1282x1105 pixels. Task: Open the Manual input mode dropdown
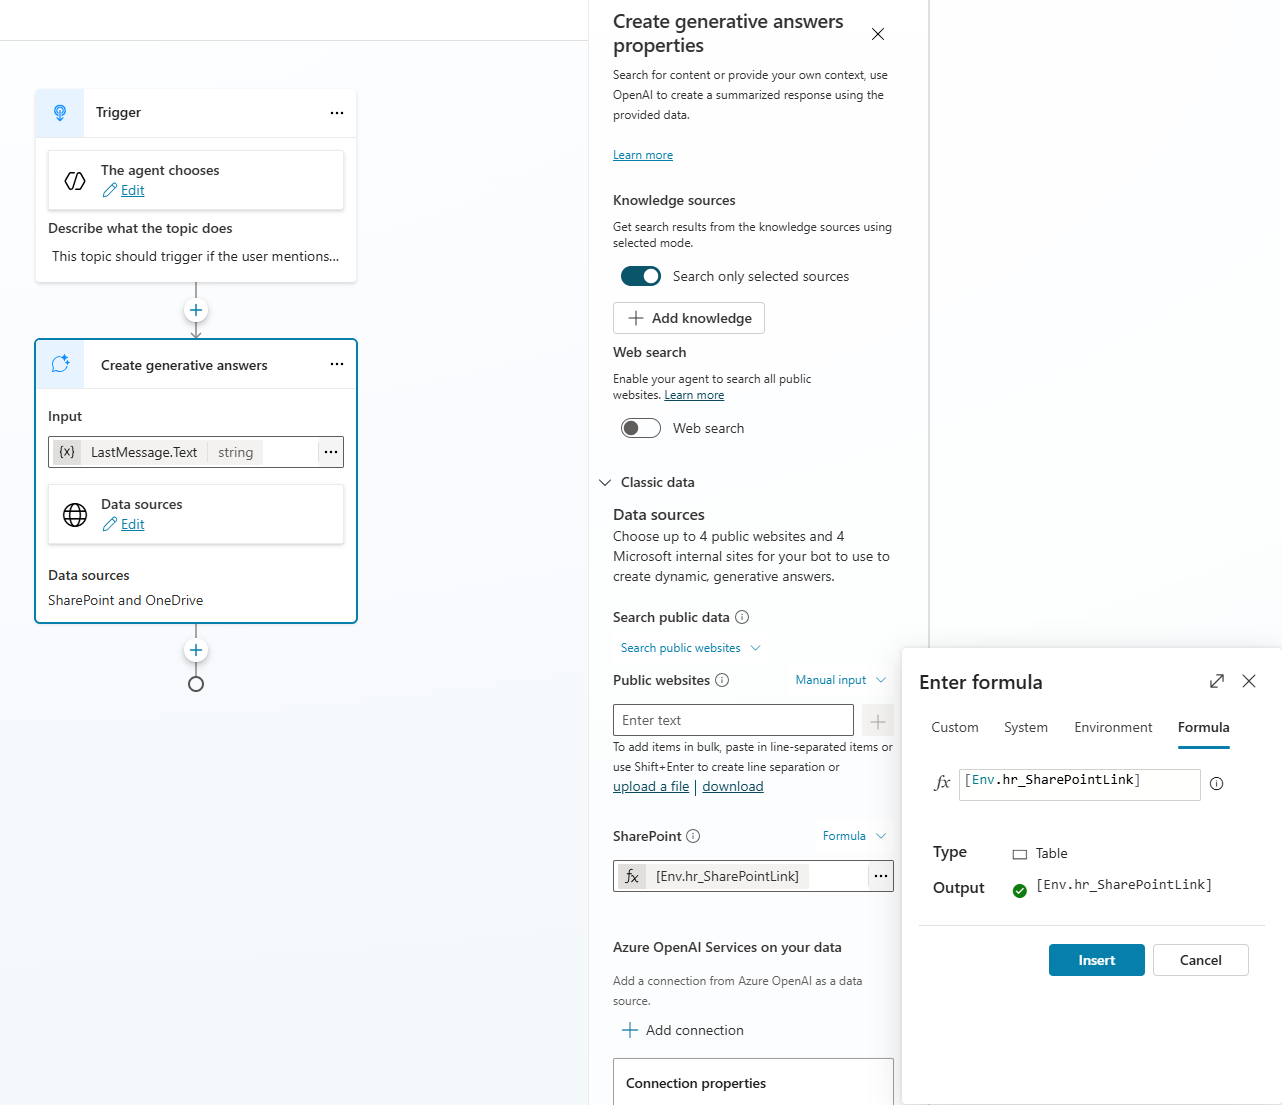click(840, 680)
